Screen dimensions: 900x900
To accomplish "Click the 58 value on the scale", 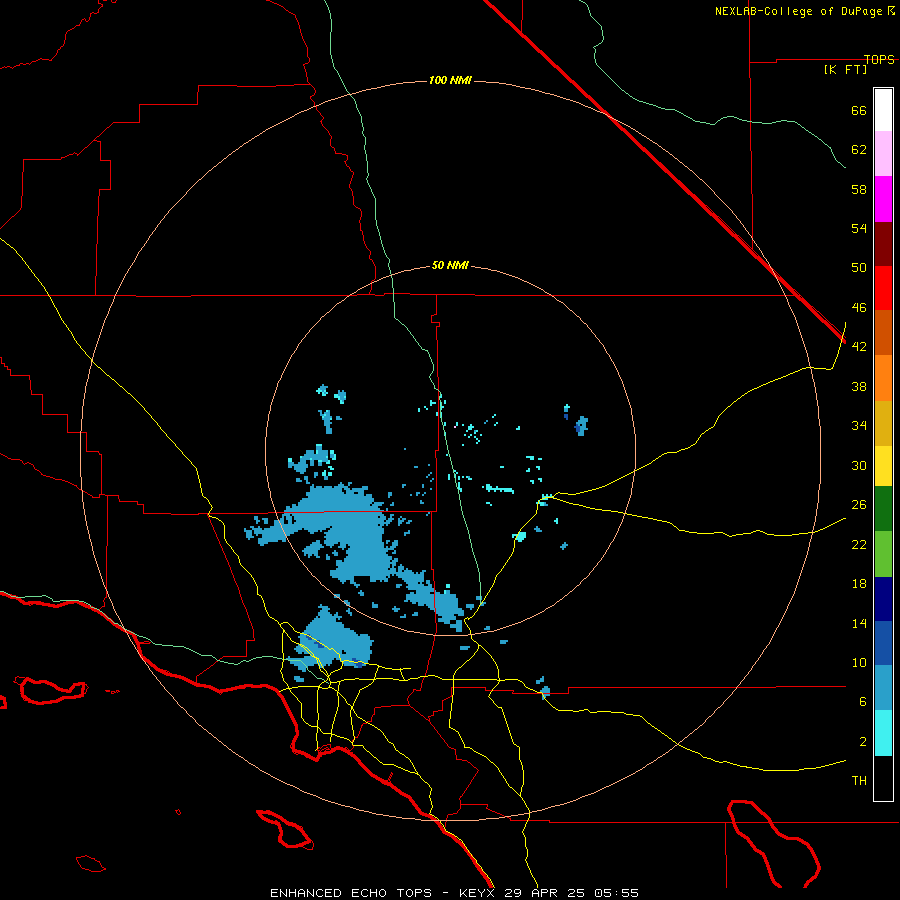I will [x=859, y=189].
